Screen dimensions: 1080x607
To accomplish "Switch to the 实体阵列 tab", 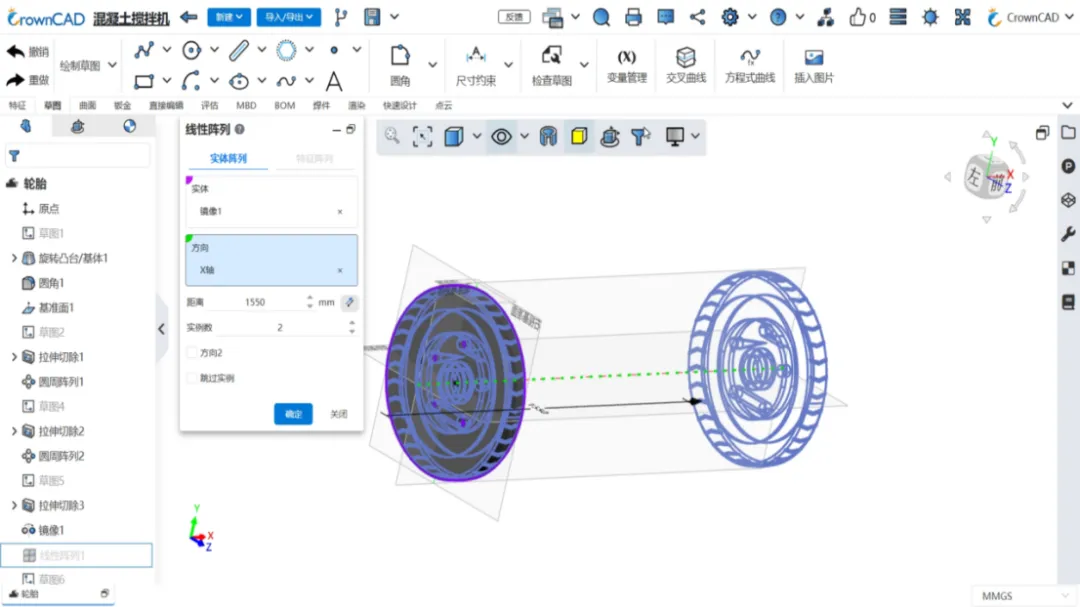I will (228, 158).
